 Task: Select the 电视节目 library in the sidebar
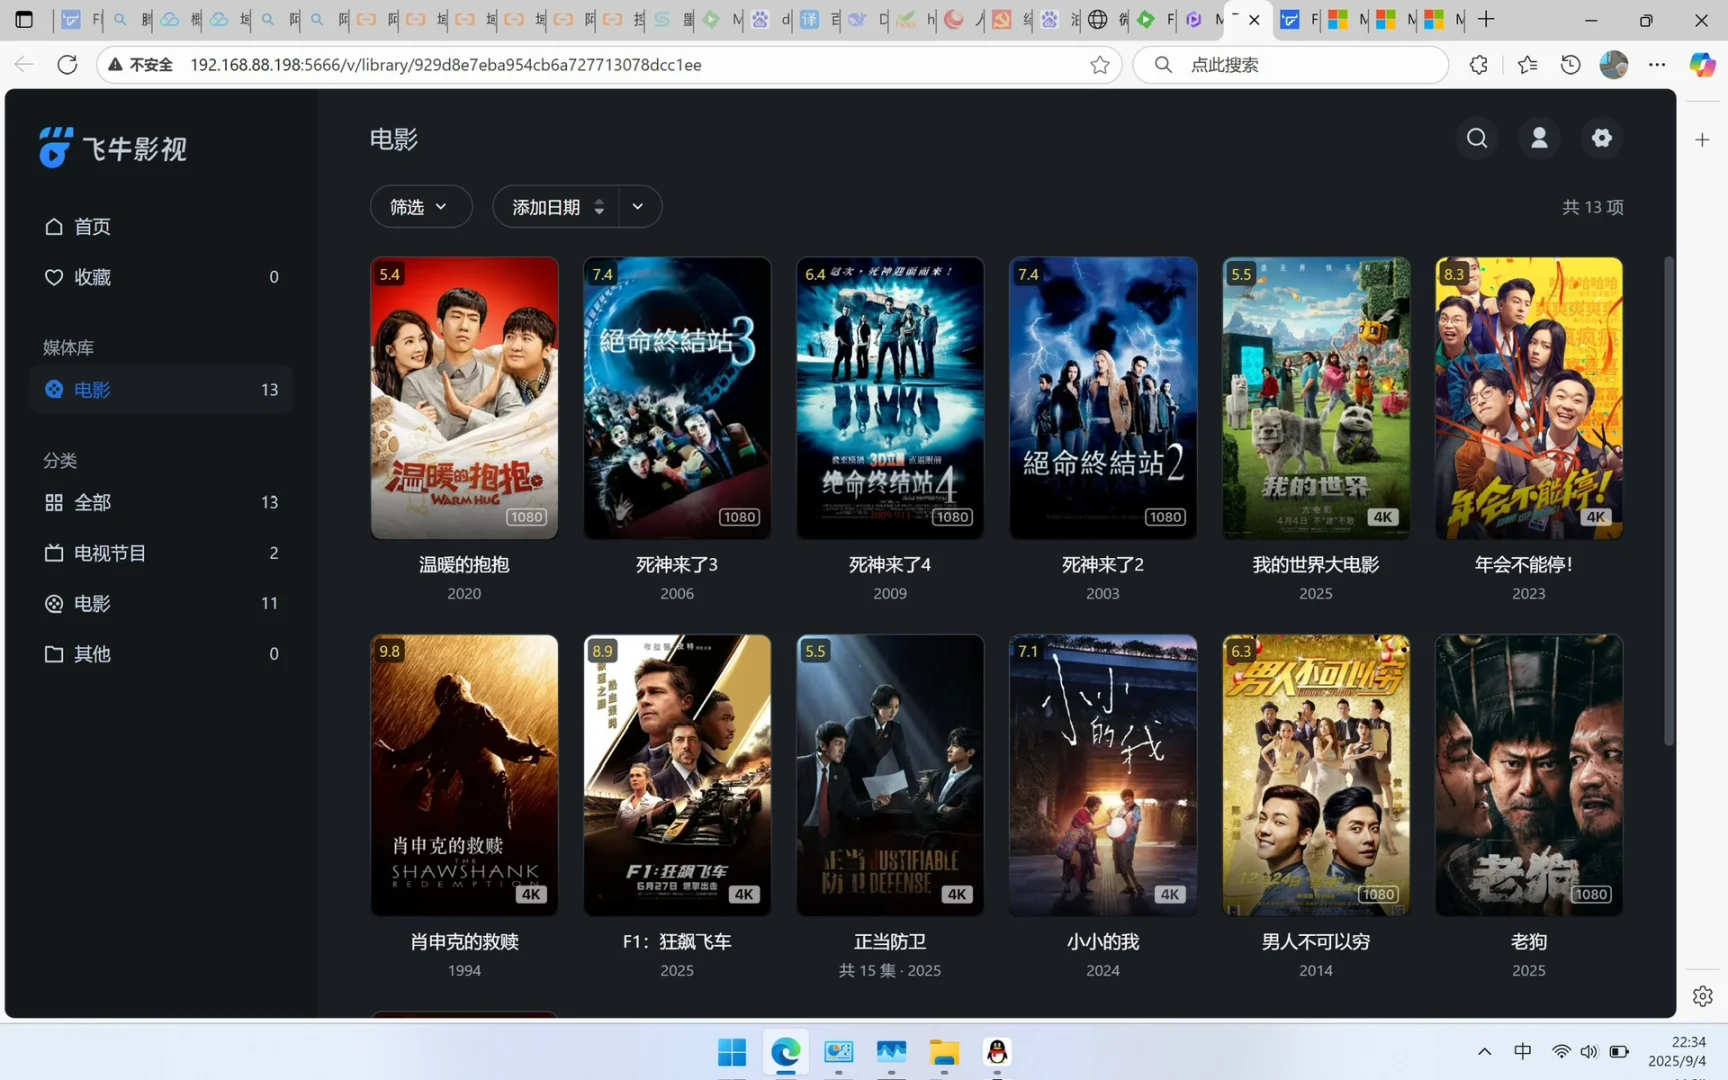pyautogui.click(x=110, y=552)
